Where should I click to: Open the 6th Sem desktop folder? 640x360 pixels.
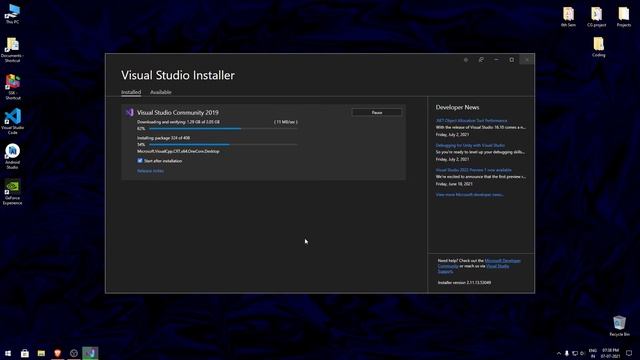(568, 17)
